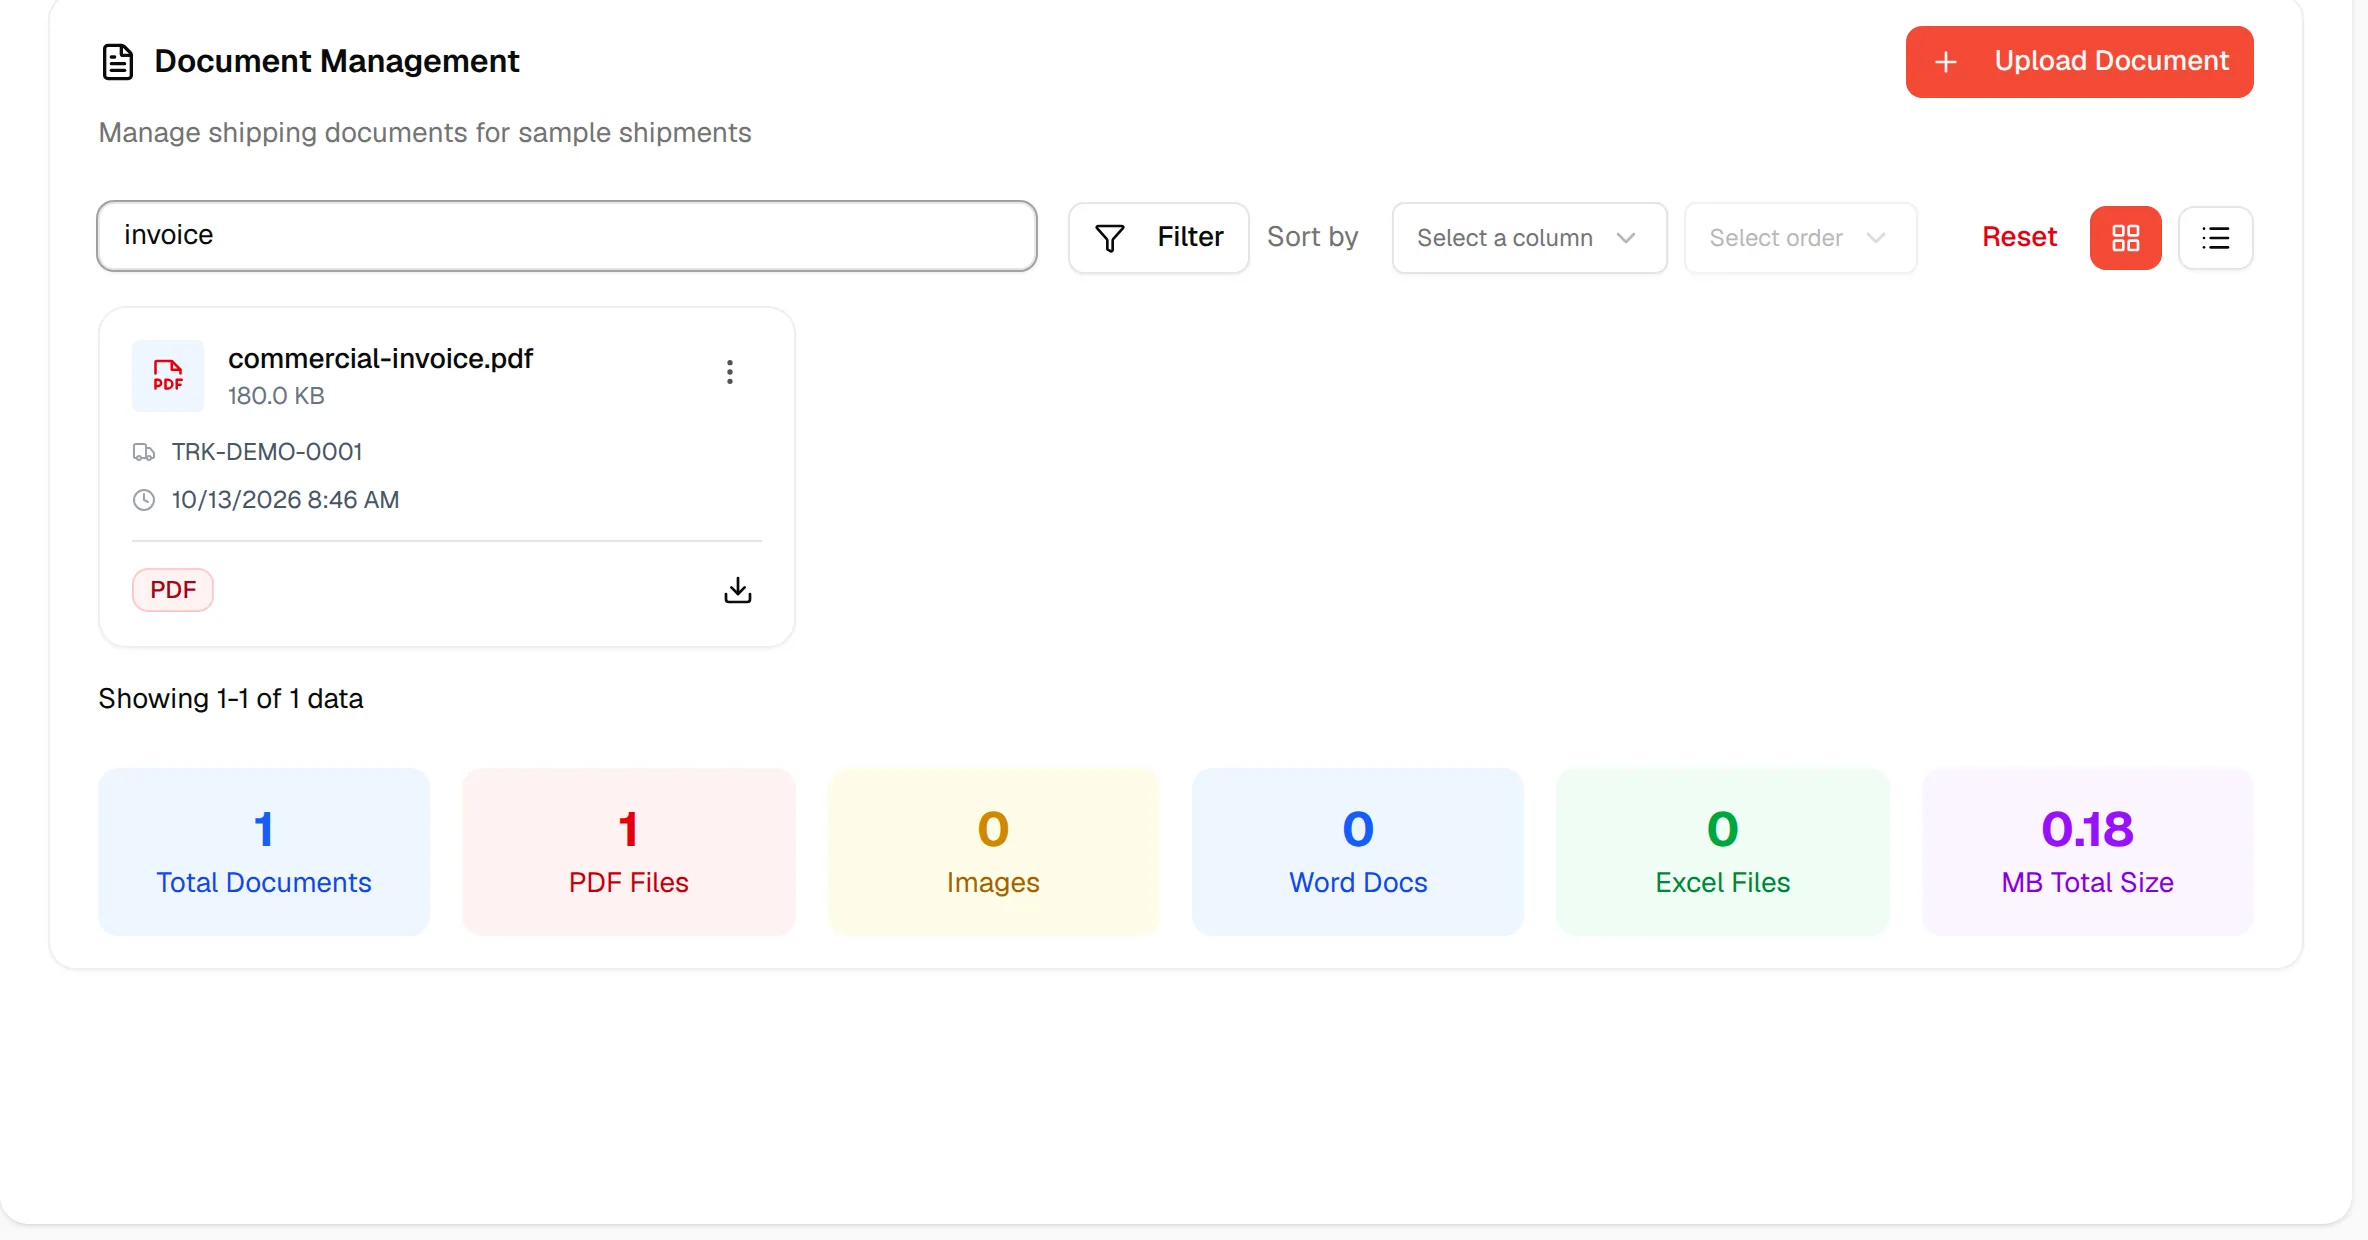2368x1240 pixels.
Task: Expand the 'Select order' dropdown
Action: pos(1800,238)
